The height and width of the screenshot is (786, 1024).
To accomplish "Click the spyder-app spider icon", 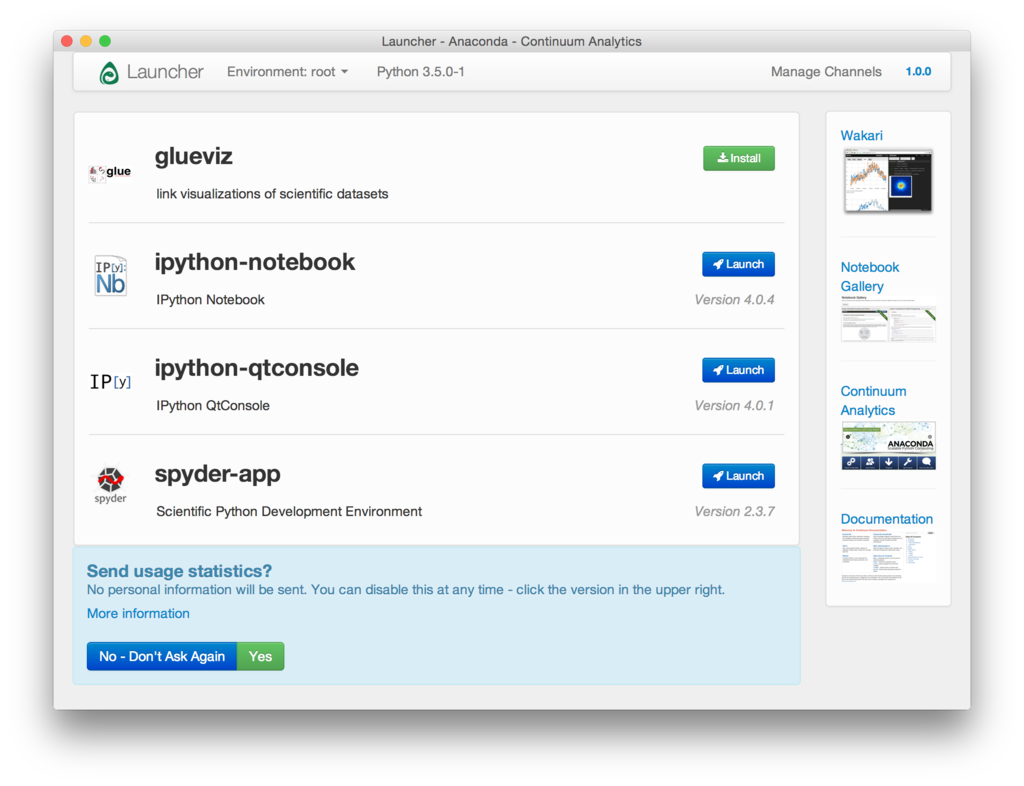I will [110, 484].
